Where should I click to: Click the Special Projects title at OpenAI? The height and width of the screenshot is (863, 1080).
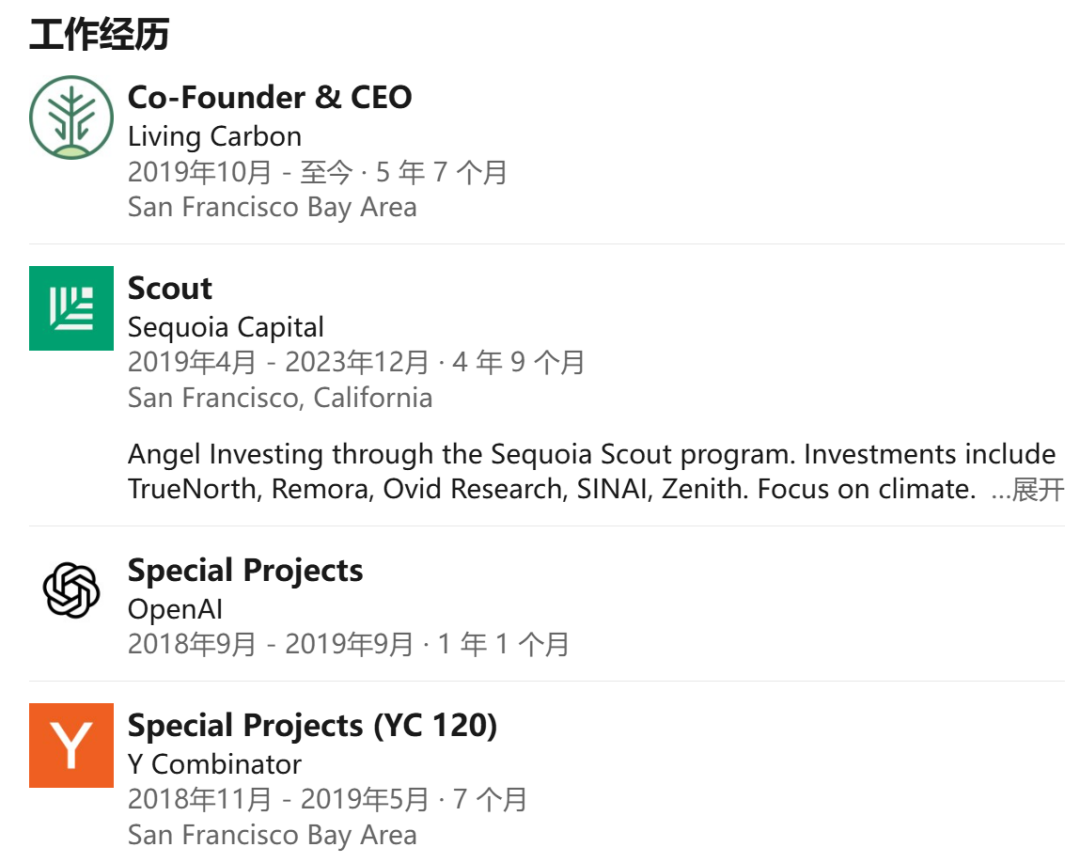245,571
